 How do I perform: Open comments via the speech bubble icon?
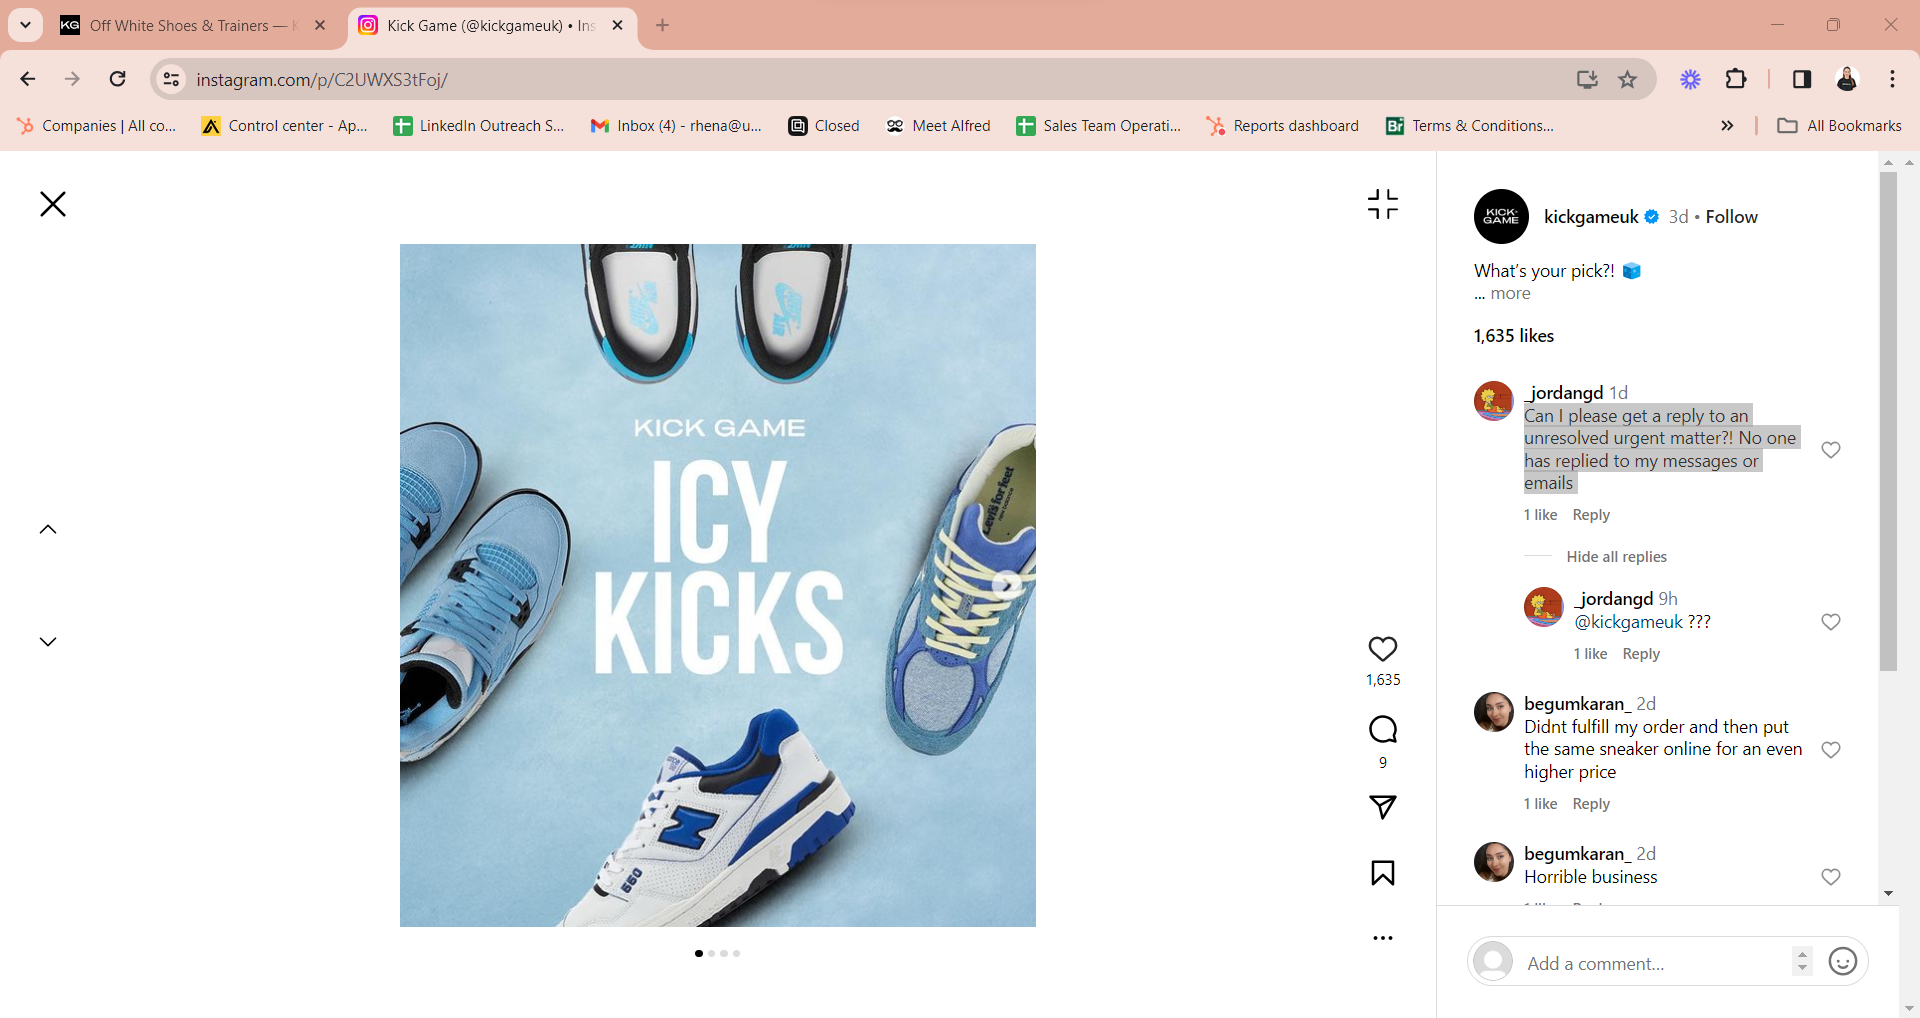click(x=1383, y=730)
